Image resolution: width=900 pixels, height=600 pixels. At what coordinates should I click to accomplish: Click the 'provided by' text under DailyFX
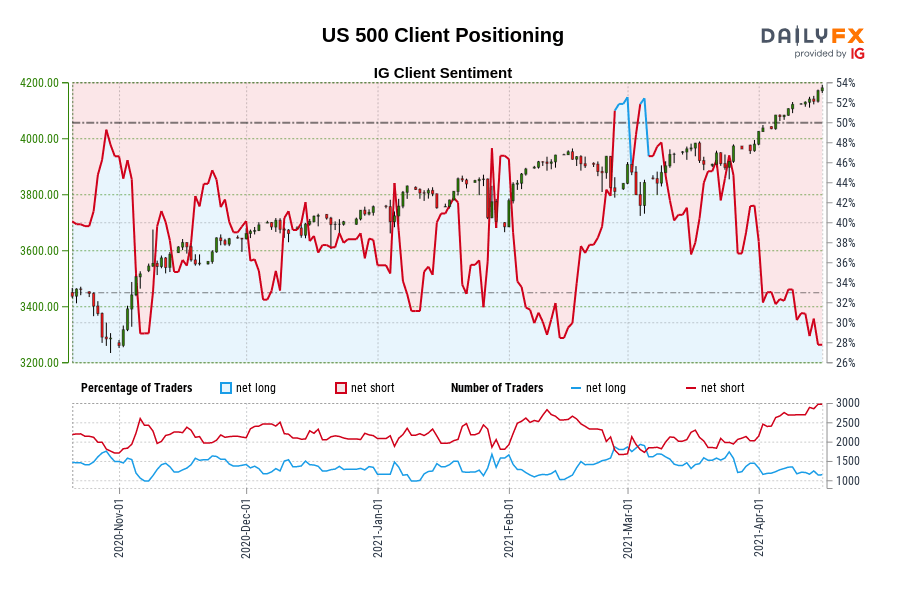coord(820,54)
